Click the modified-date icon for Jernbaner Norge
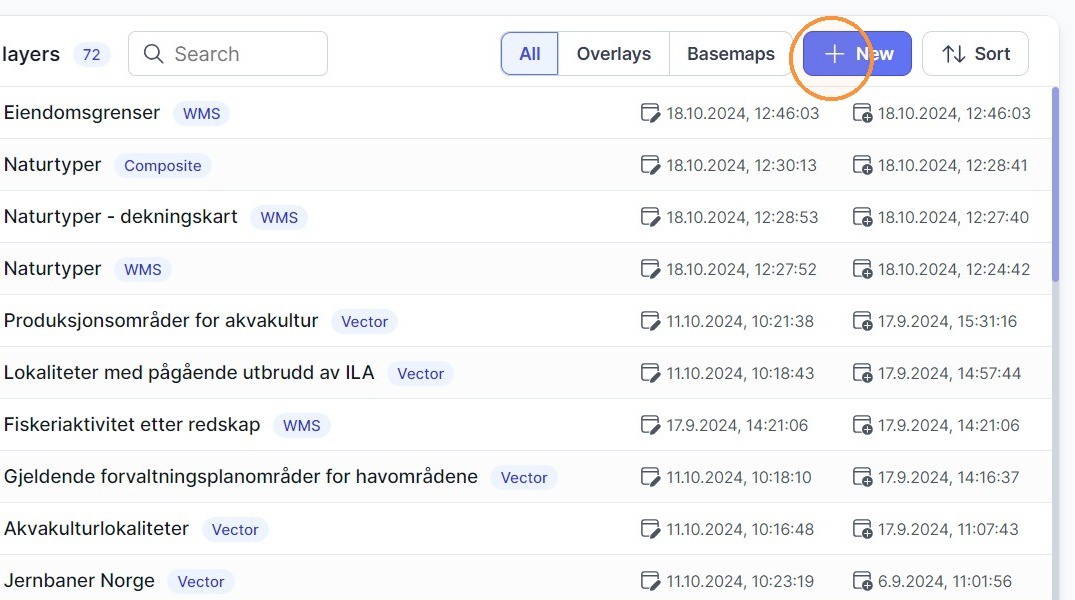1075x600 pixels. [x=650, y=581]
